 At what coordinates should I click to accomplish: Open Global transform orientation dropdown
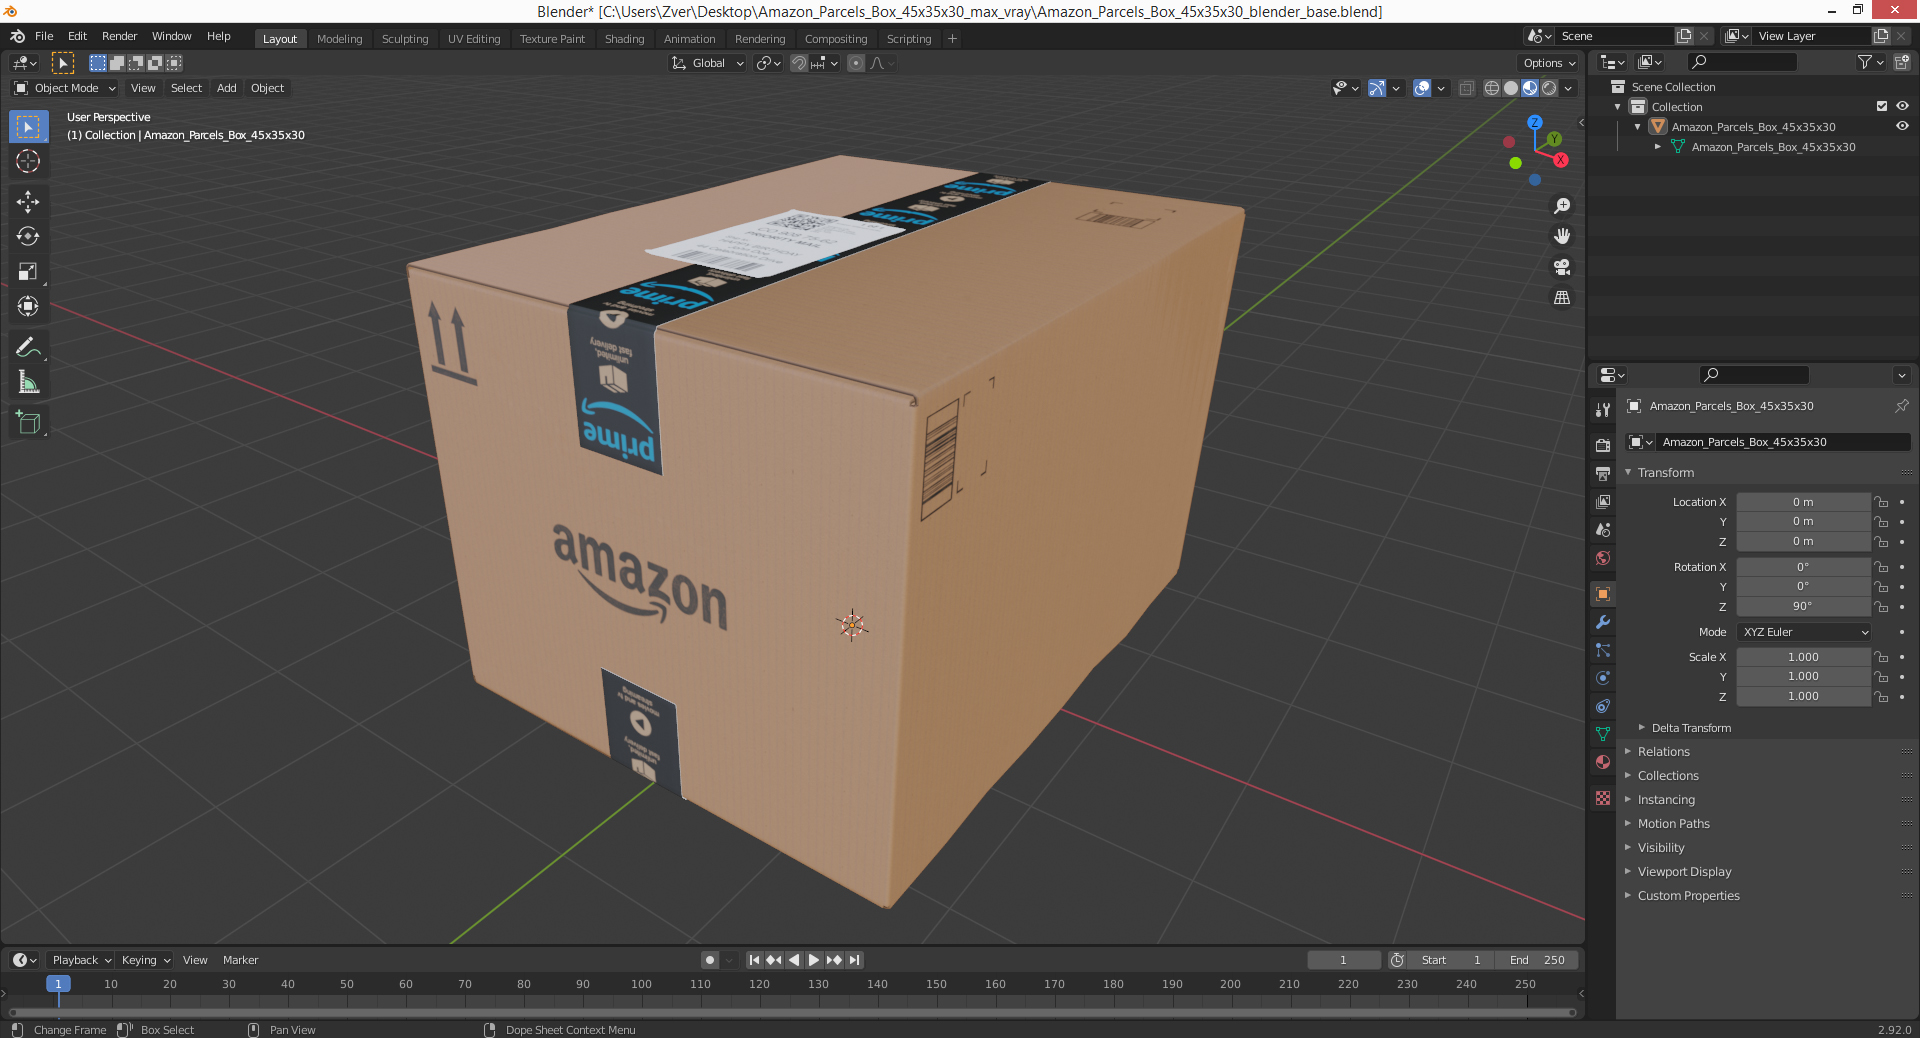708,63
